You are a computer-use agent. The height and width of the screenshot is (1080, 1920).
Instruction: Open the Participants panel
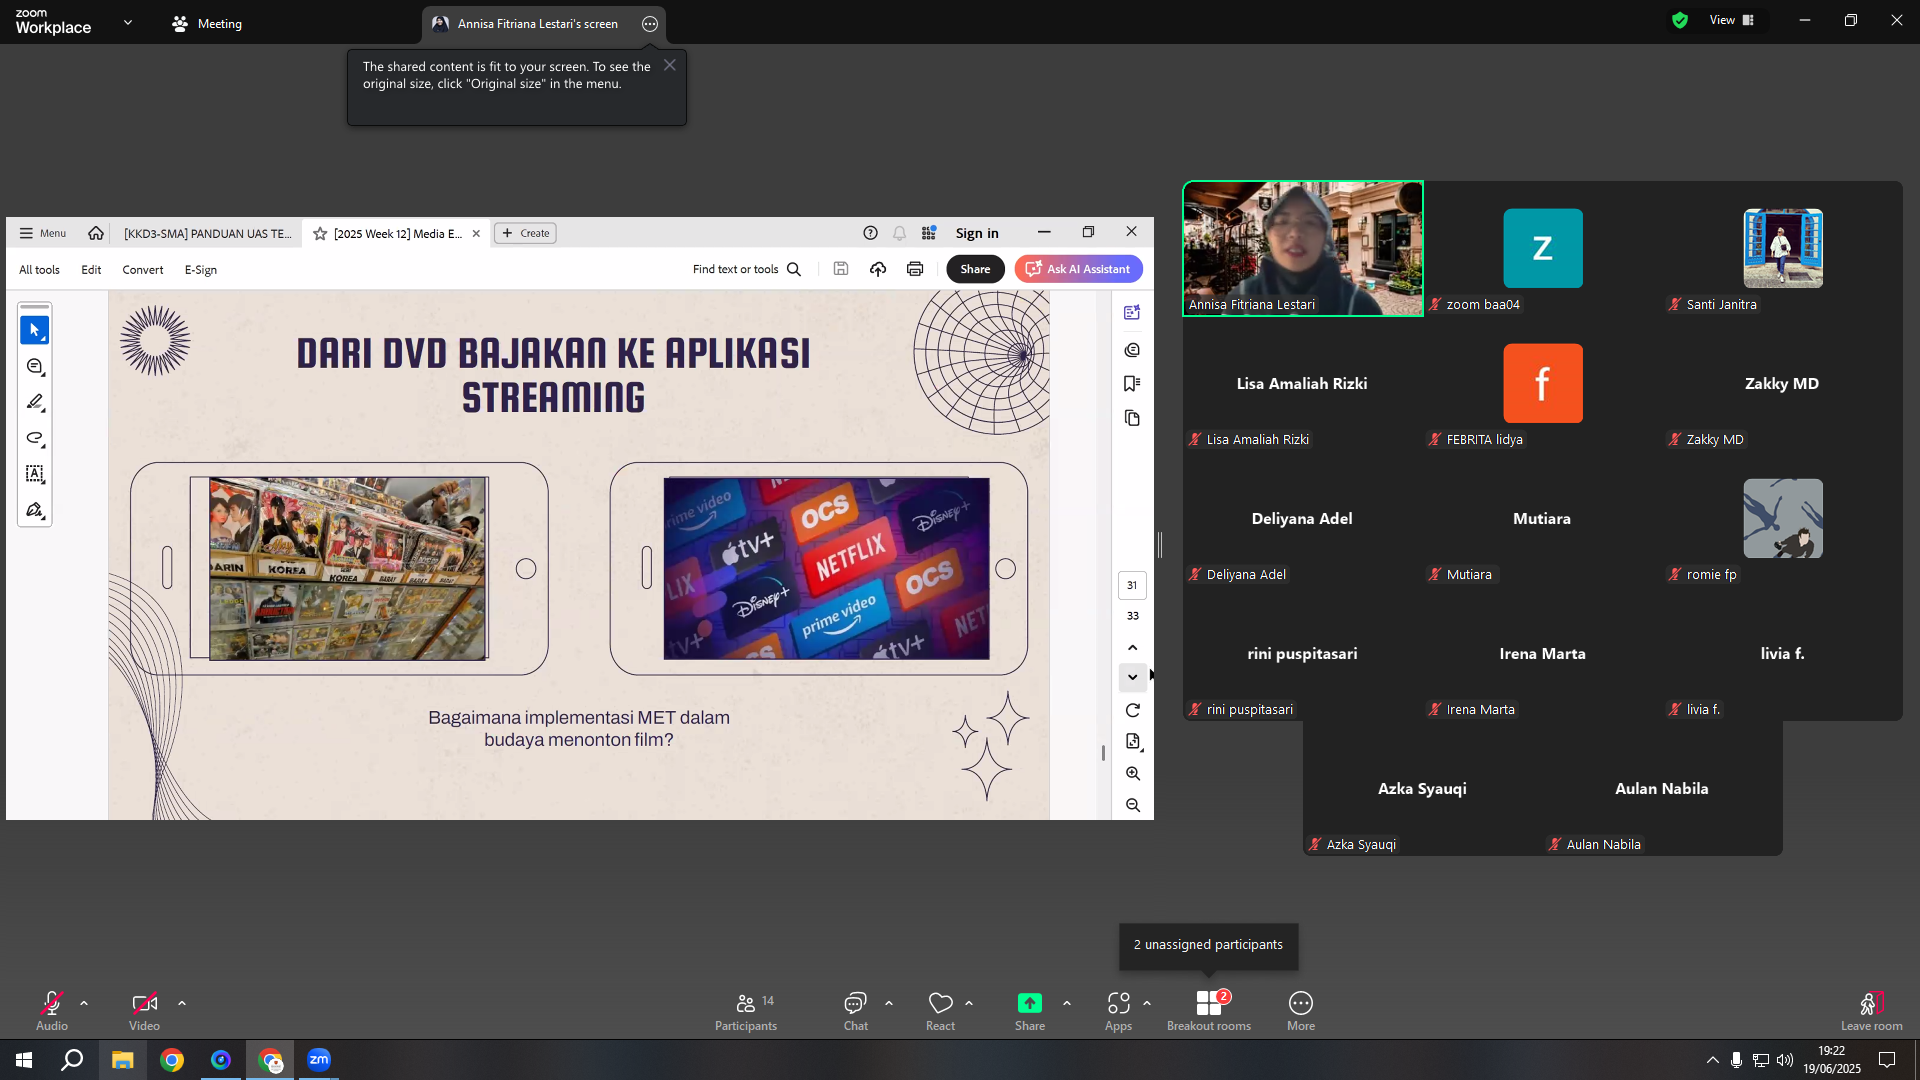point(746,1011)
